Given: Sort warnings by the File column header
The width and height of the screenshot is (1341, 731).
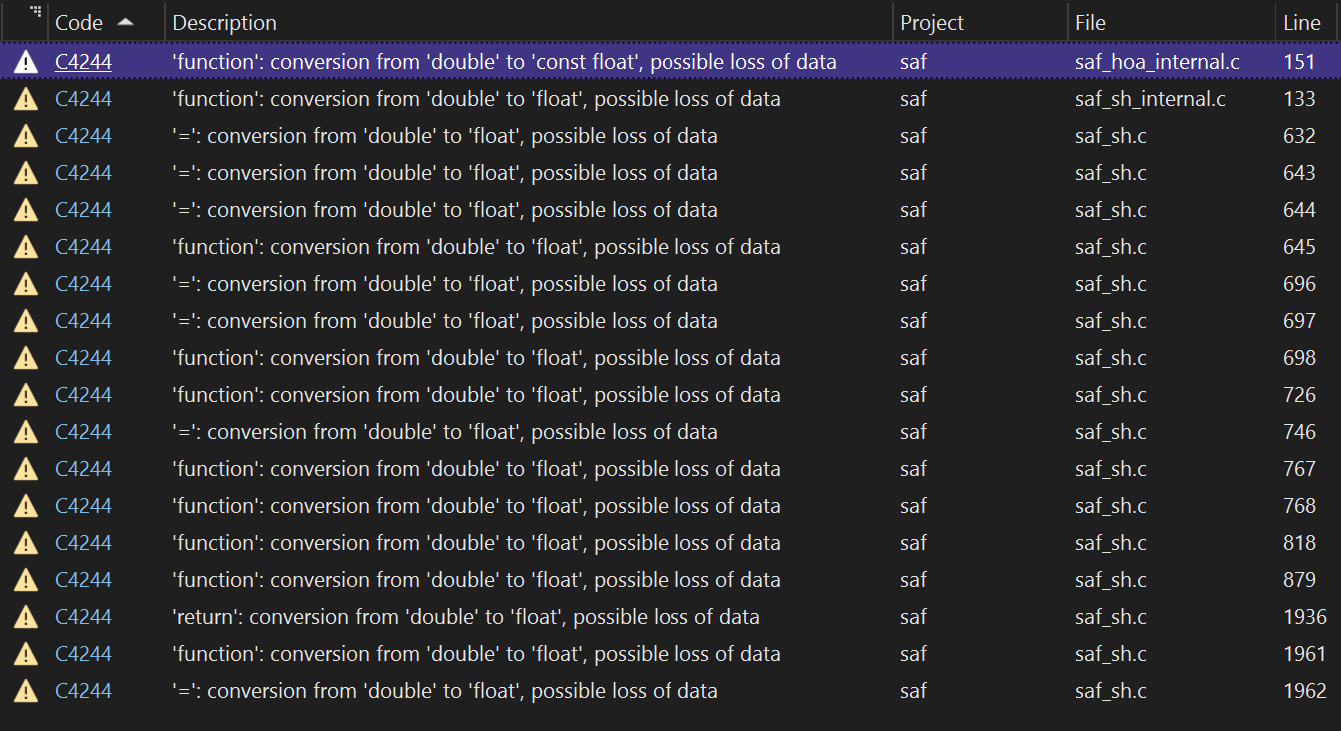Looking at the screenshot, I should (x=1090, y=22).
